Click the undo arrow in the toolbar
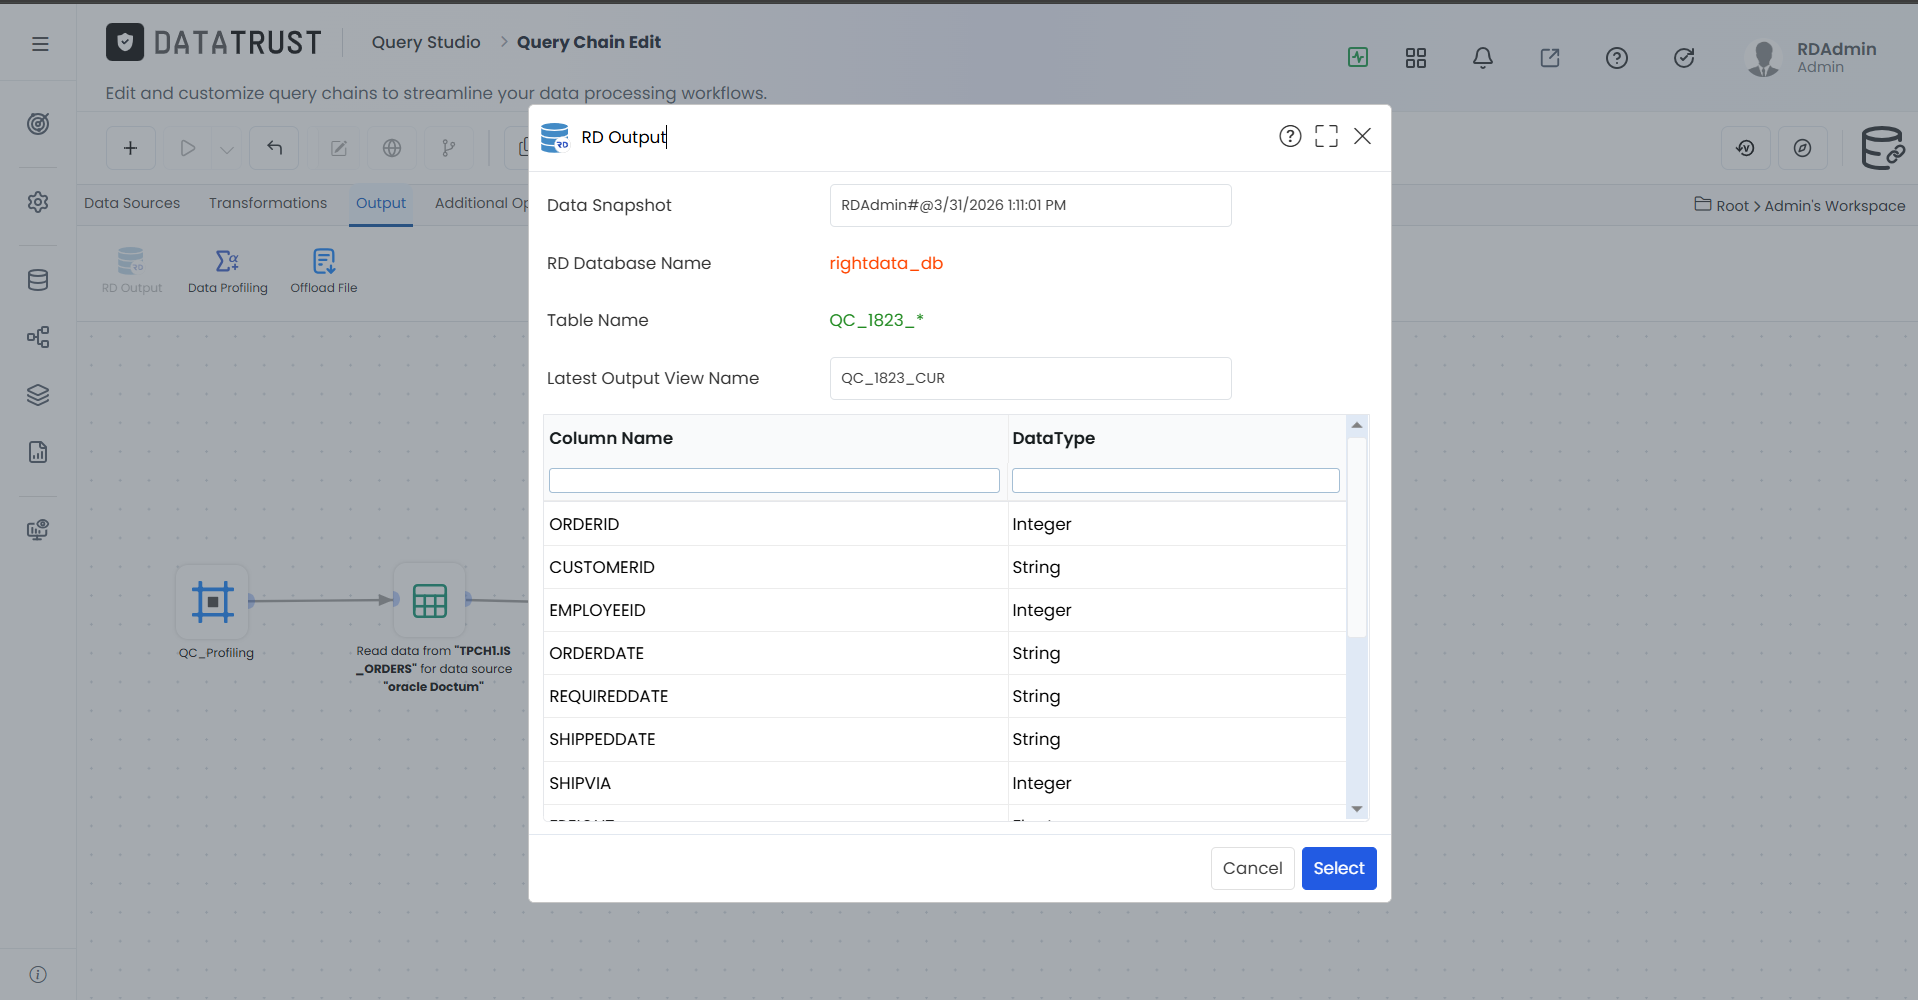 [274, 148]
